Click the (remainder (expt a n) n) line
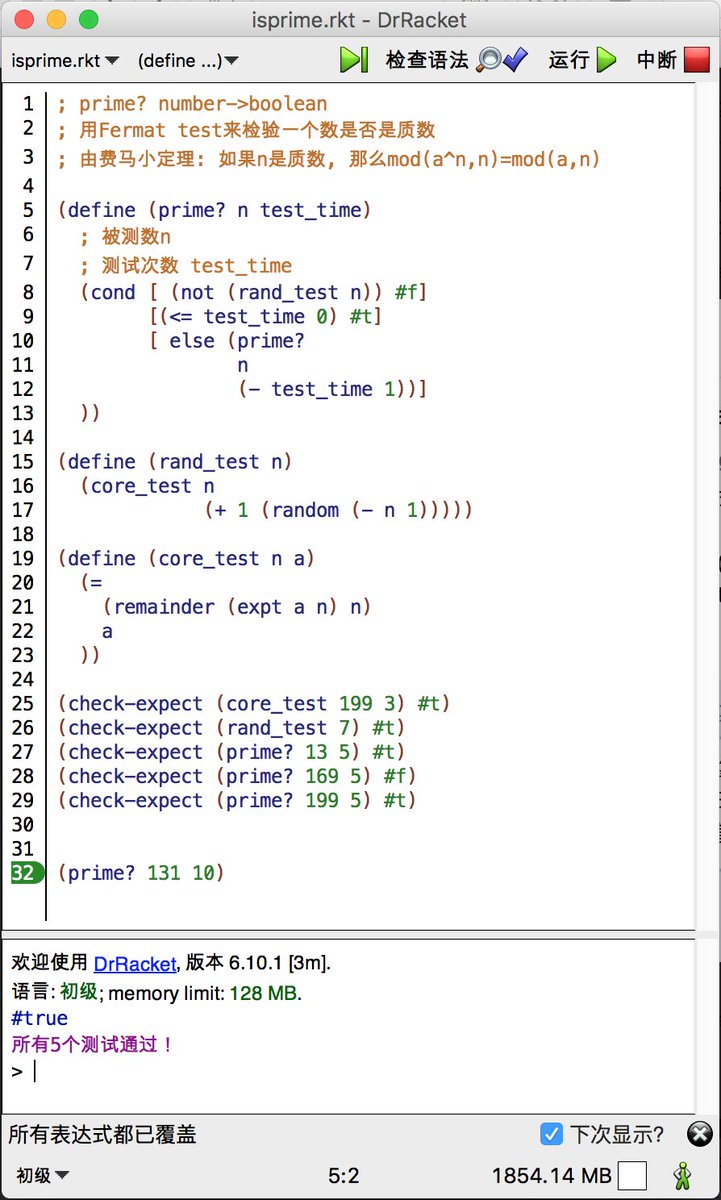The height and width of the screenshot is (1200, 721). [x=237, y=607]
